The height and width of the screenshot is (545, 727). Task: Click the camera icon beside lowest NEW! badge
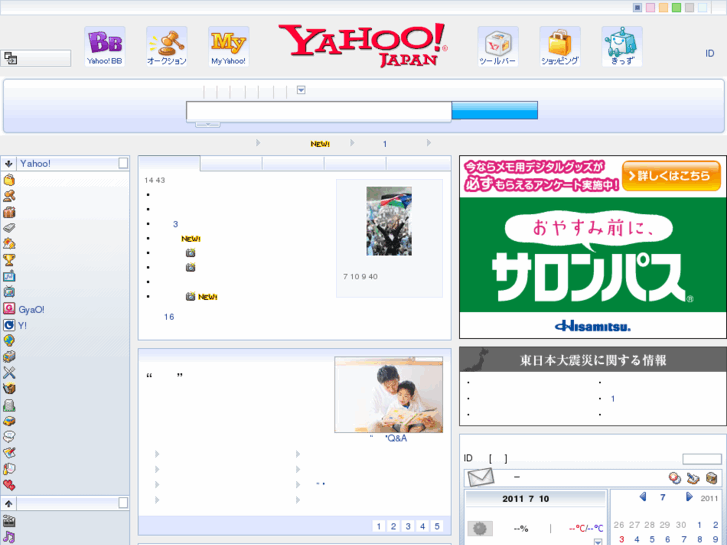(190, 296)
